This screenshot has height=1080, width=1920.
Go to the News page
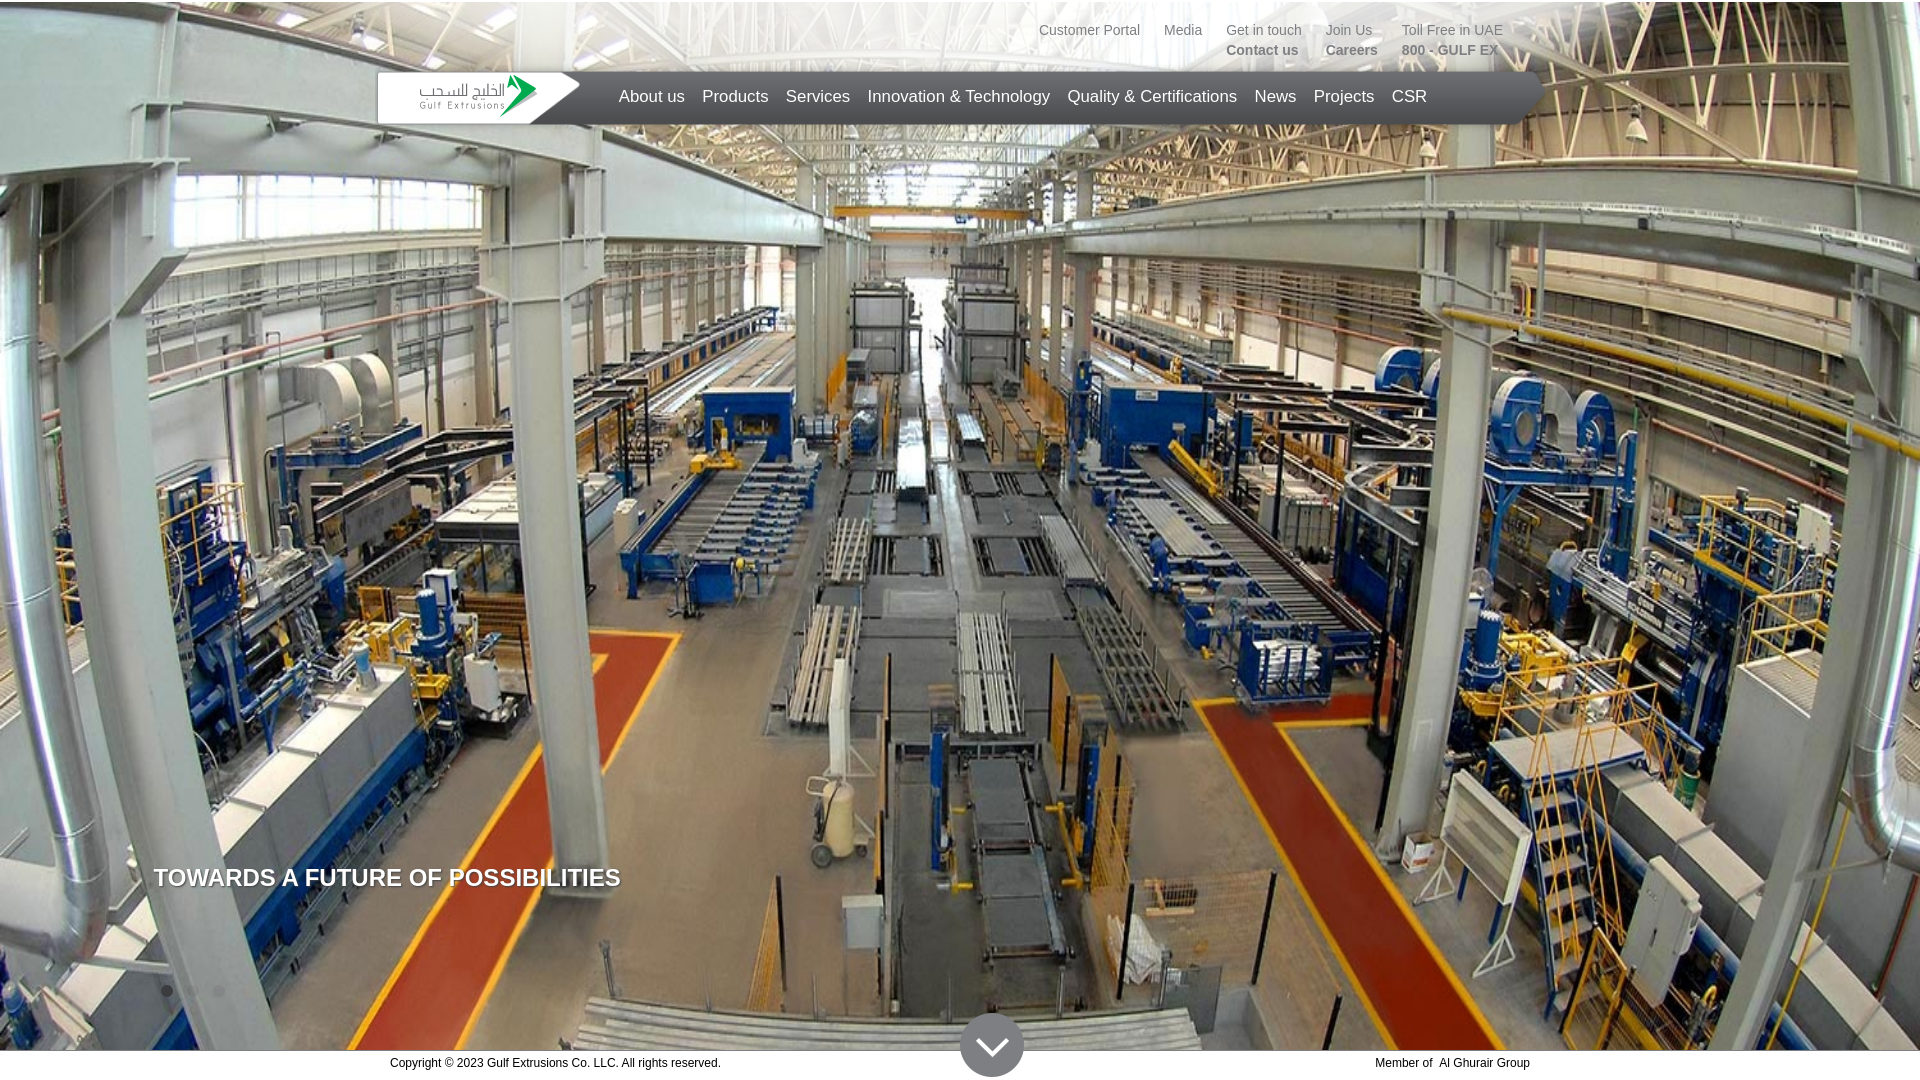point(1275,97)
